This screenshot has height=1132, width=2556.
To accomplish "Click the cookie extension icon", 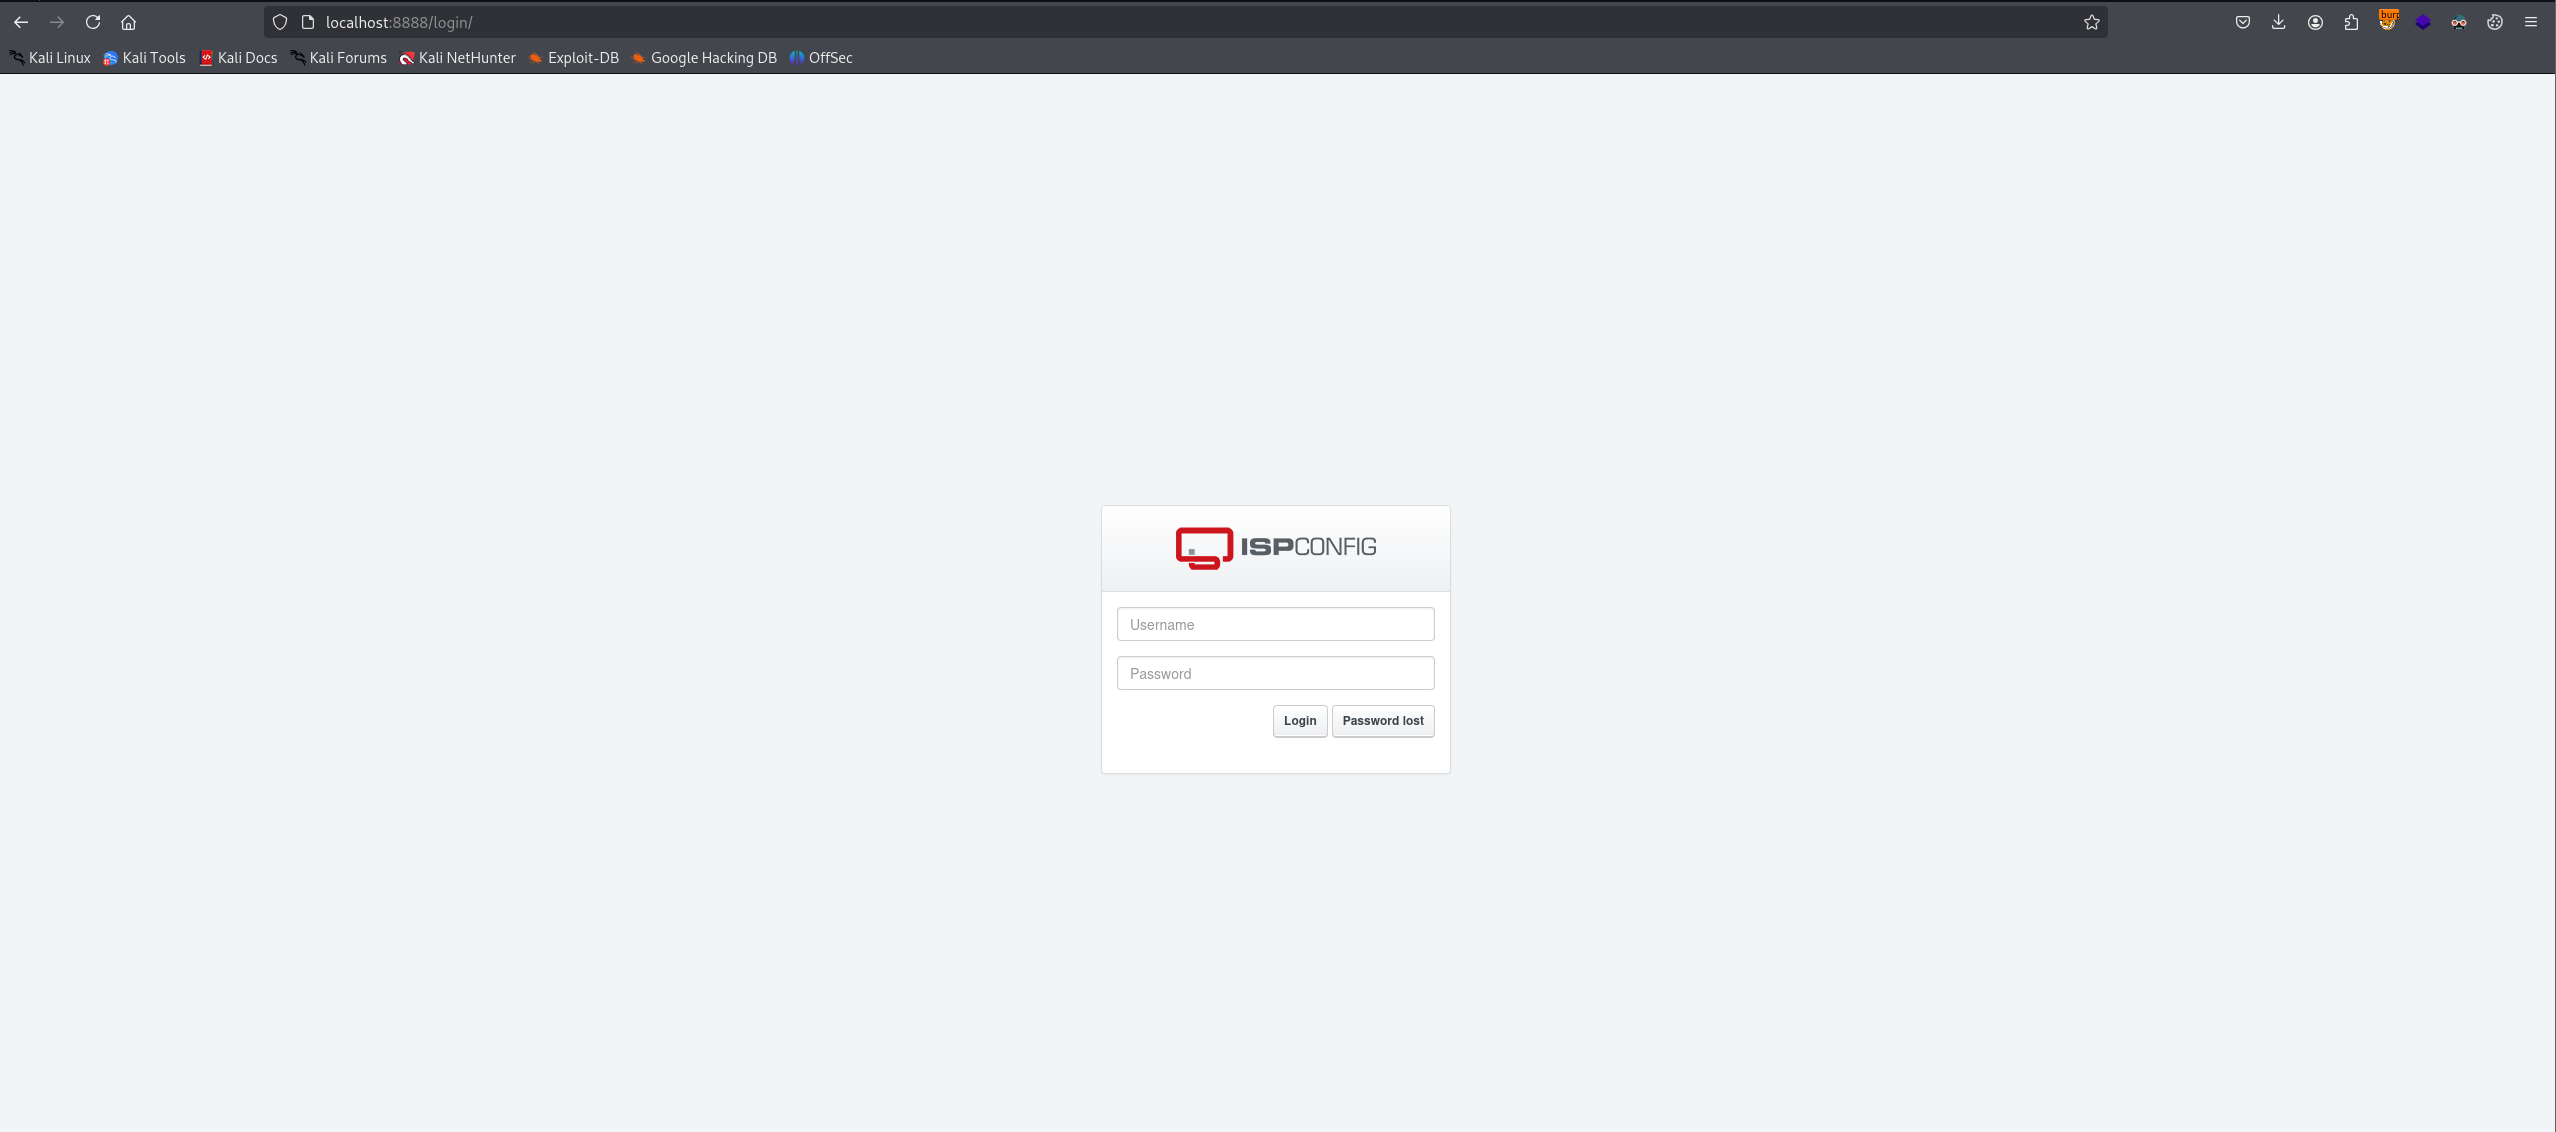I will pos(2495,22).
